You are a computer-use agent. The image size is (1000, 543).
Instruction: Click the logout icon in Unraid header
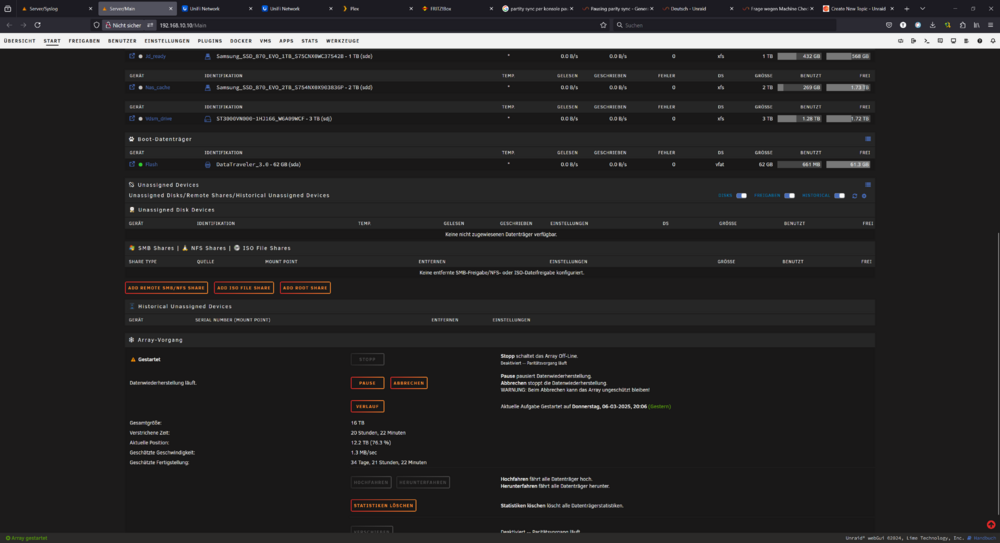pos(914,41)
